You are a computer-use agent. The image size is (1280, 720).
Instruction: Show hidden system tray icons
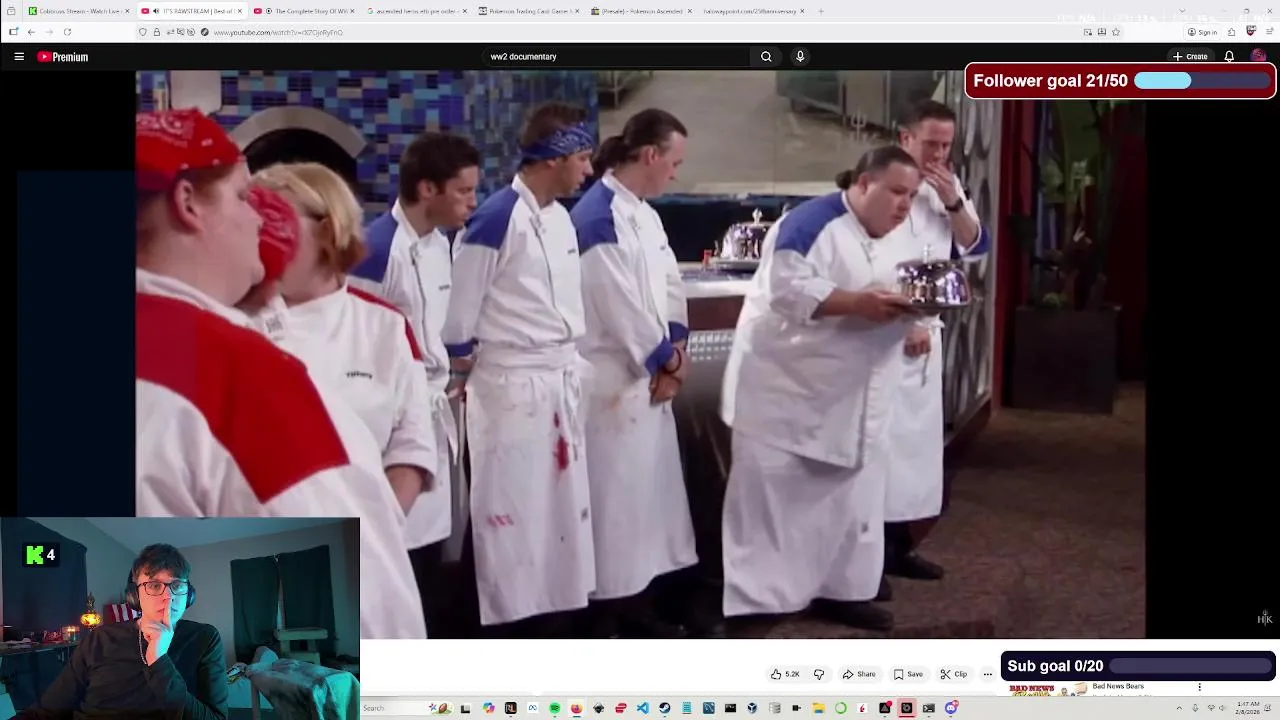(x=1179, y=708)
